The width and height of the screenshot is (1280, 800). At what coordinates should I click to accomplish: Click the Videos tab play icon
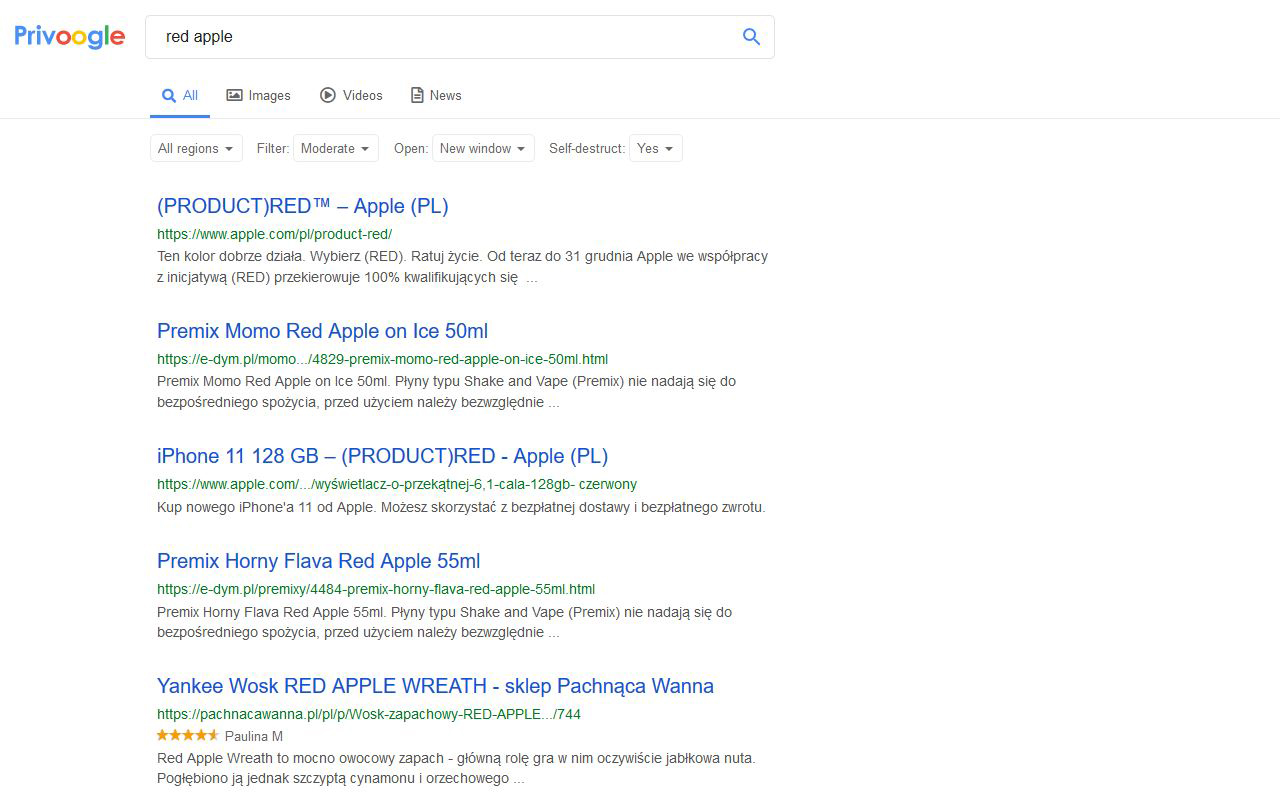point(328,95)
